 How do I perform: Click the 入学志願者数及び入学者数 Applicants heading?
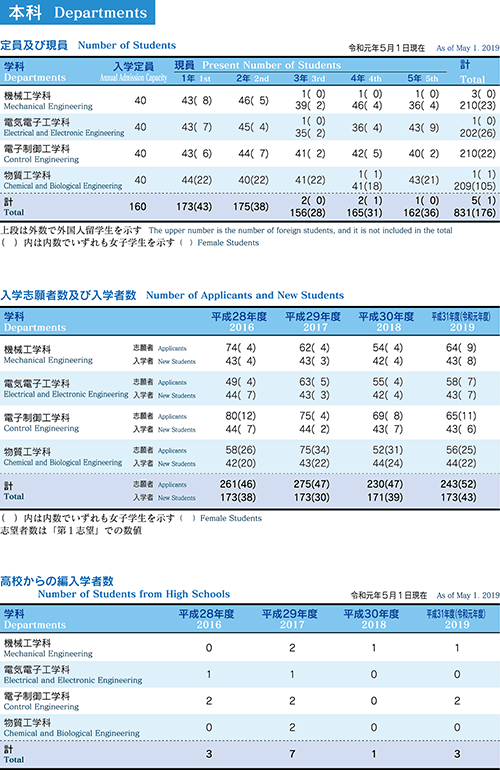coord(172,295)
